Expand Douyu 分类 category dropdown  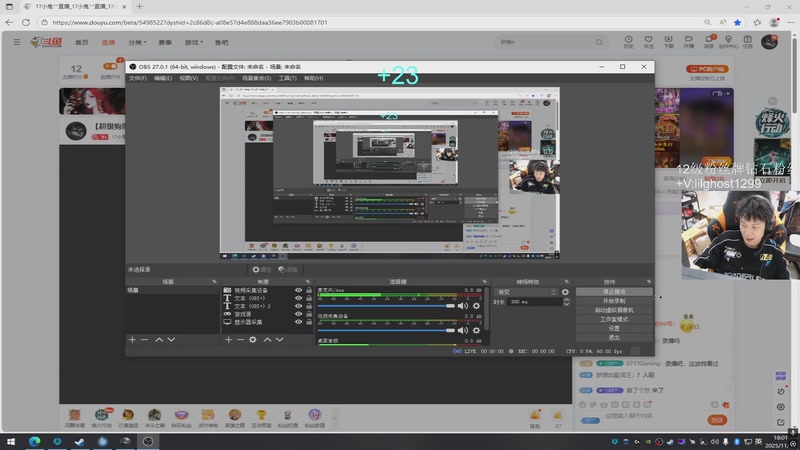(x=137, y=42)
